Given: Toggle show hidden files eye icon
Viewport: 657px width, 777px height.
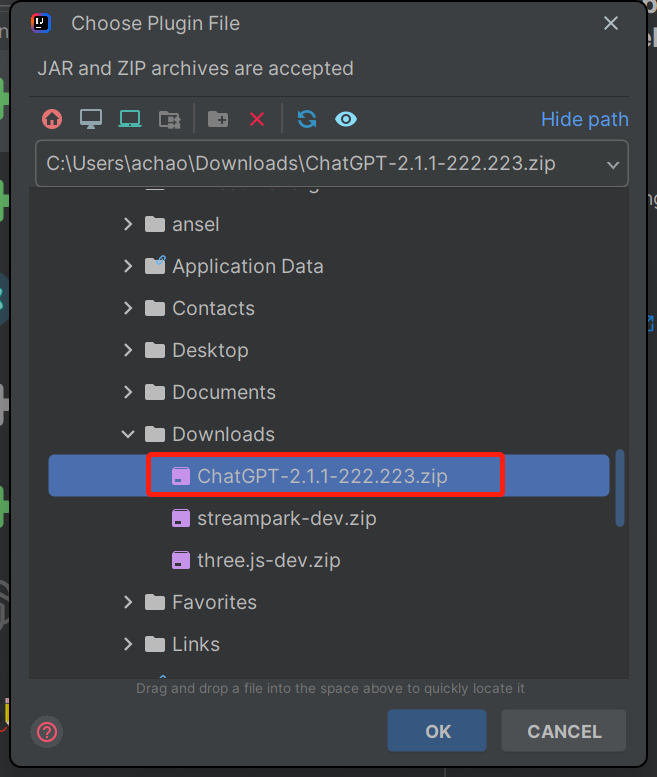Looking at the screenshot, I should pyautogui.click(x=346, y=119).
